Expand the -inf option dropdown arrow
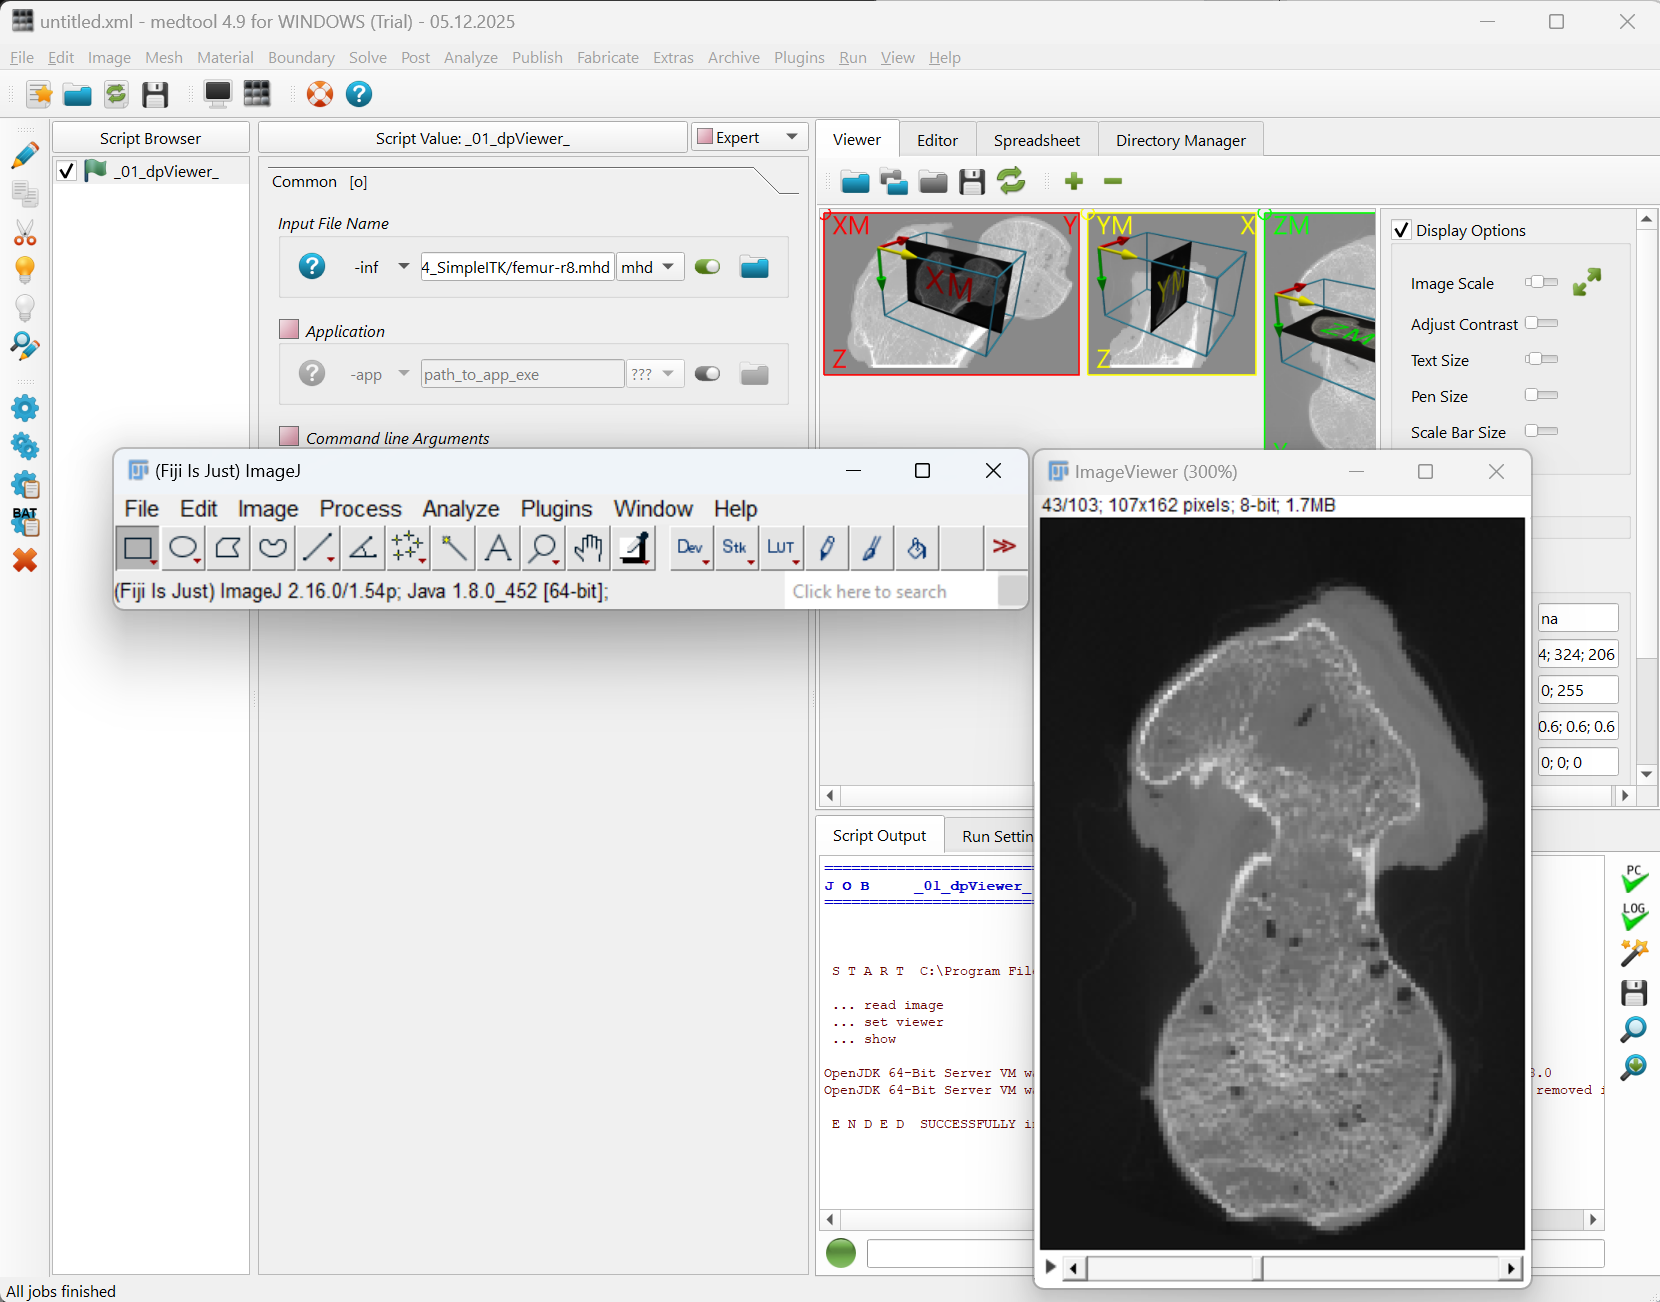The height and width of the screenshot is (1302, 1660). [x=404, y=267]
